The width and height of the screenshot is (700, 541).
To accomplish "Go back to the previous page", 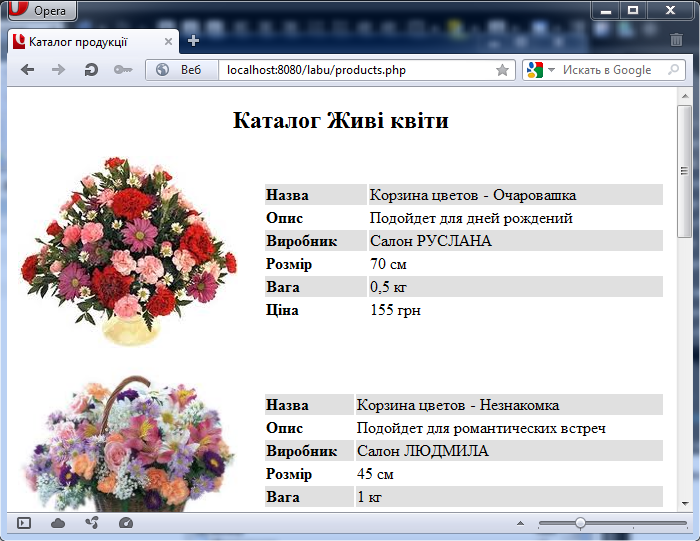I will [27, 70].
